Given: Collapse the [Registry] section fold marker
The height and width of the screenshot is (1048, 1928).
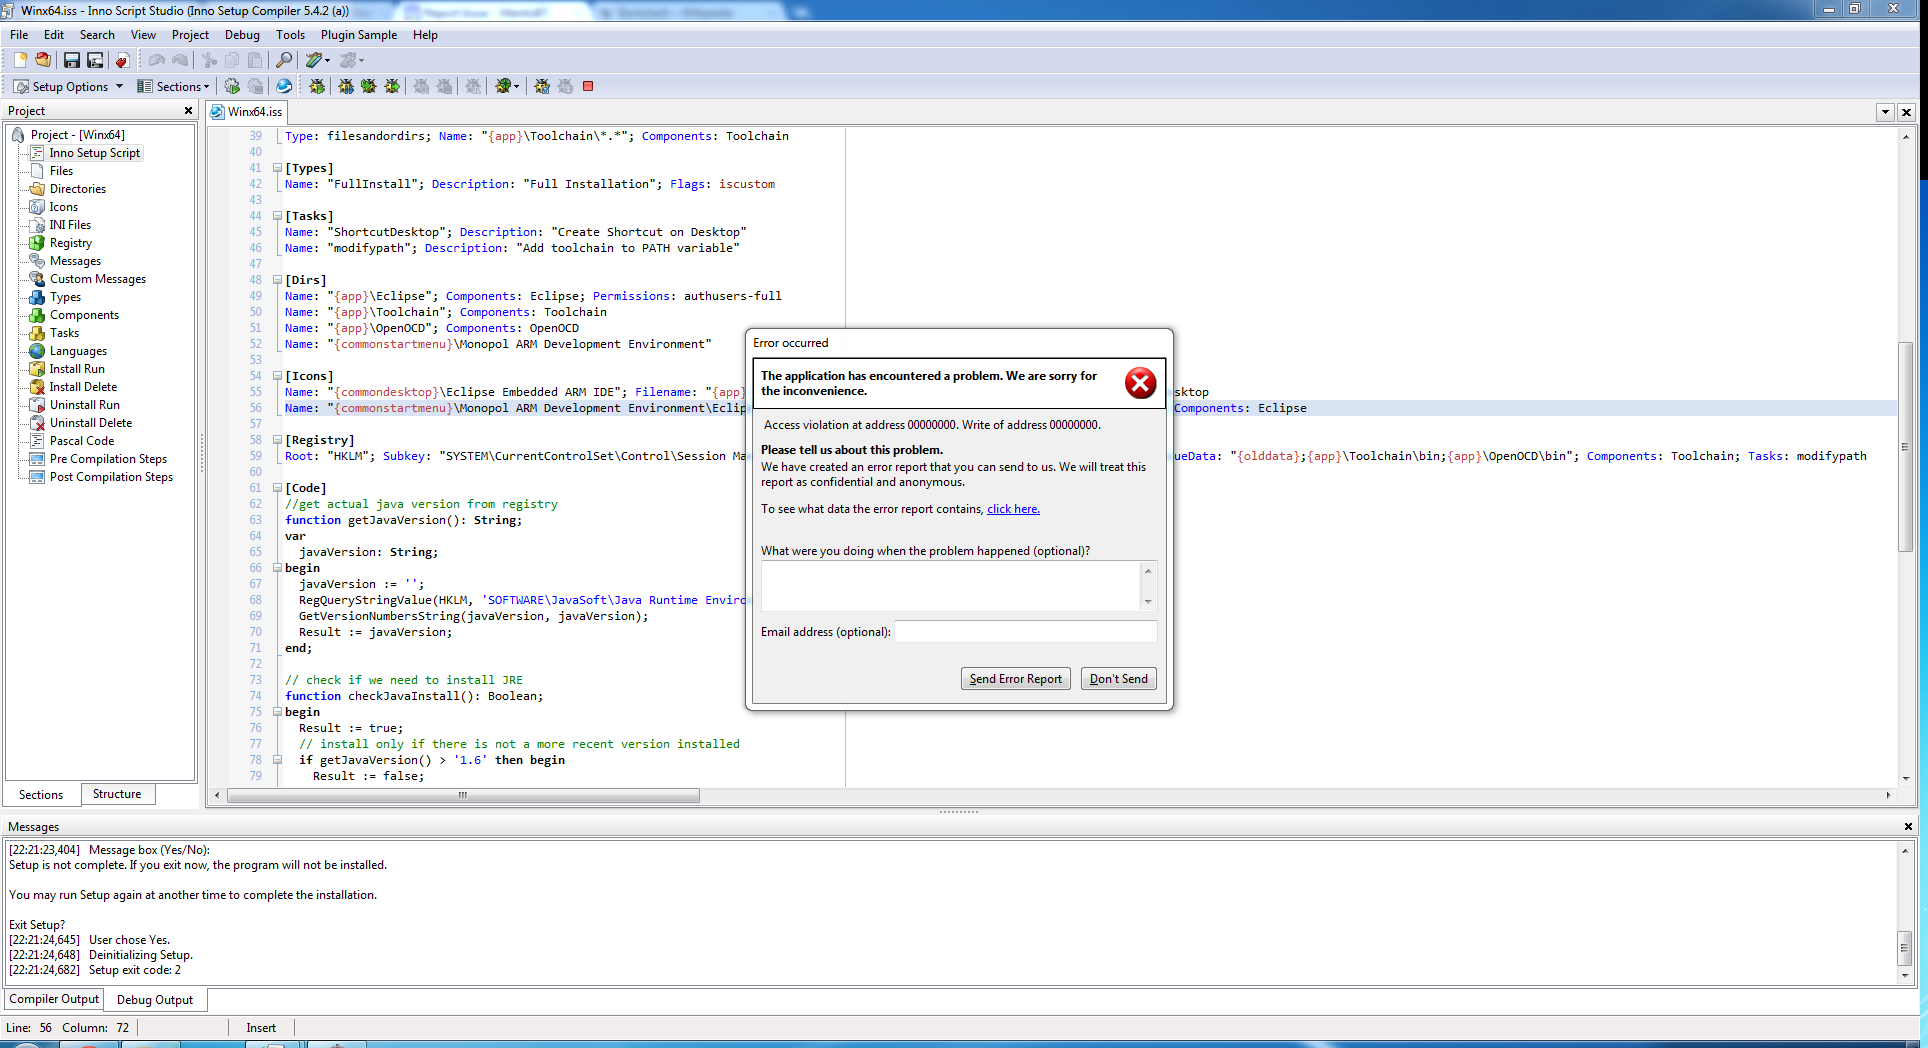Looking at the screenshot, I should 277,440.
